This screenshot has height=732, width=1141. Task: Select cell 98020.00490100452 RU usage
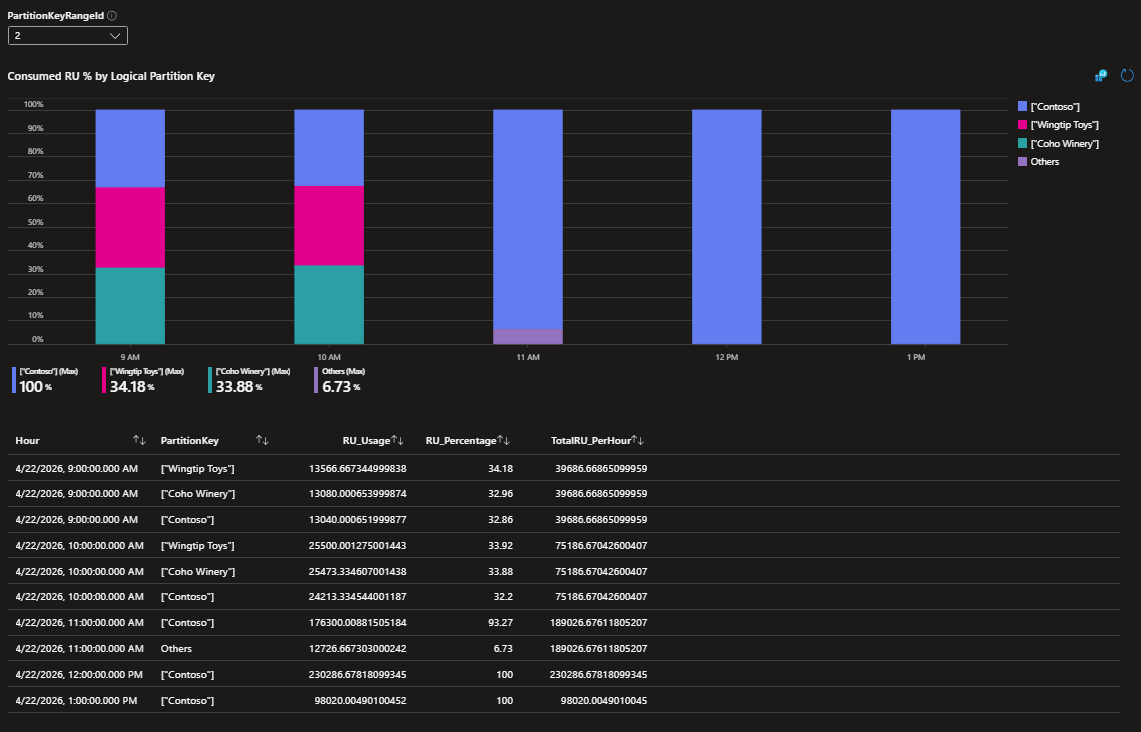[360, 701]
